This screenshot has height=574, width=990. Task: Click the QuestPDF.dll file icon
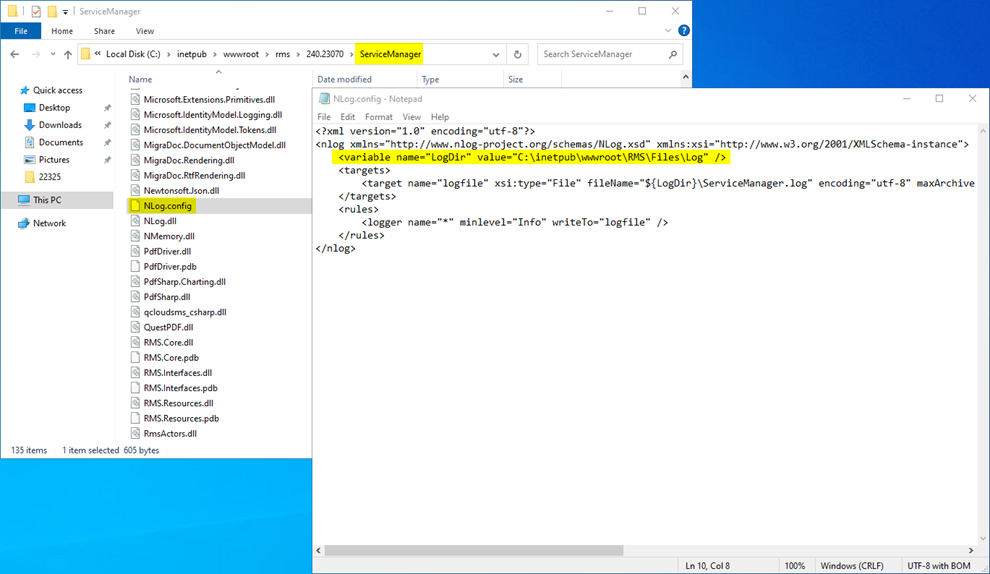tap(135, 327)
